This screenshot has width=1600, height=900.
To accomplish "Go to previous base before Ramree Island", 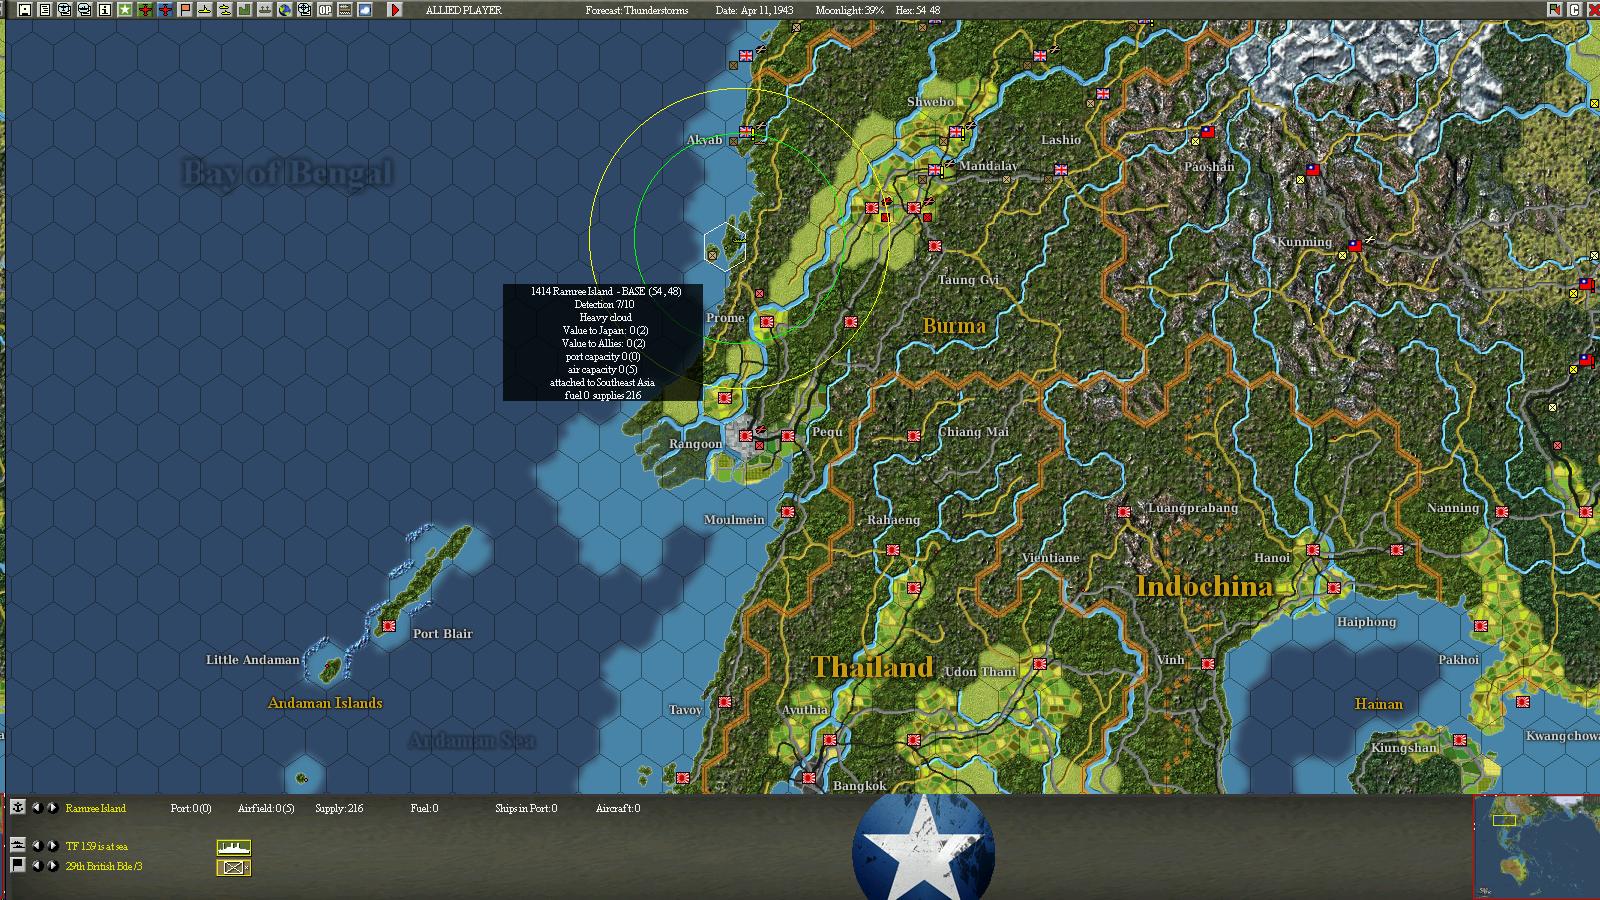I will (x=37, y=808).
